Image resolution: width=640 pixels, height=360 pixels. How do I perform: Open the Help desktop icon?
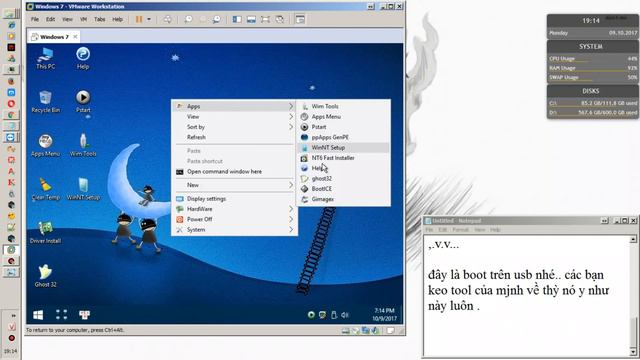tap(83, 58)
